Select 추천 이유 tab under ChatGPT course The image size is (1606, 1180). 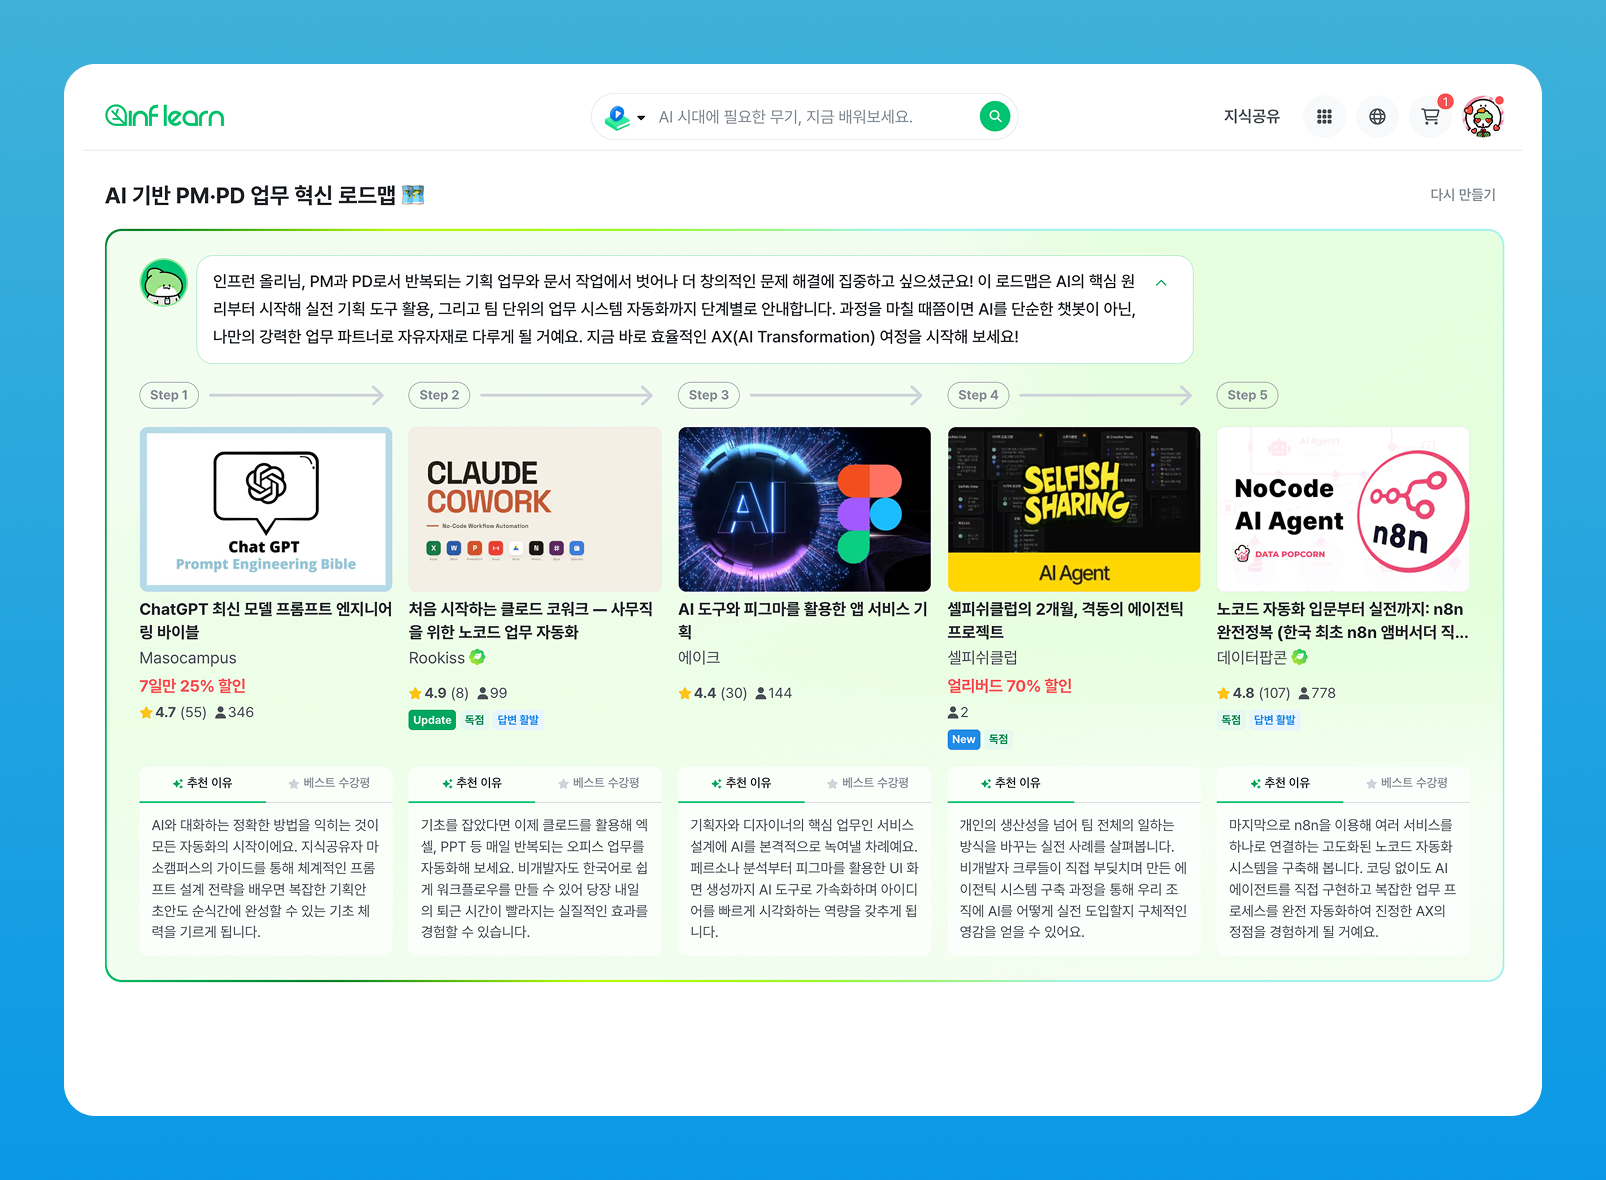click(x=202, y=783)
